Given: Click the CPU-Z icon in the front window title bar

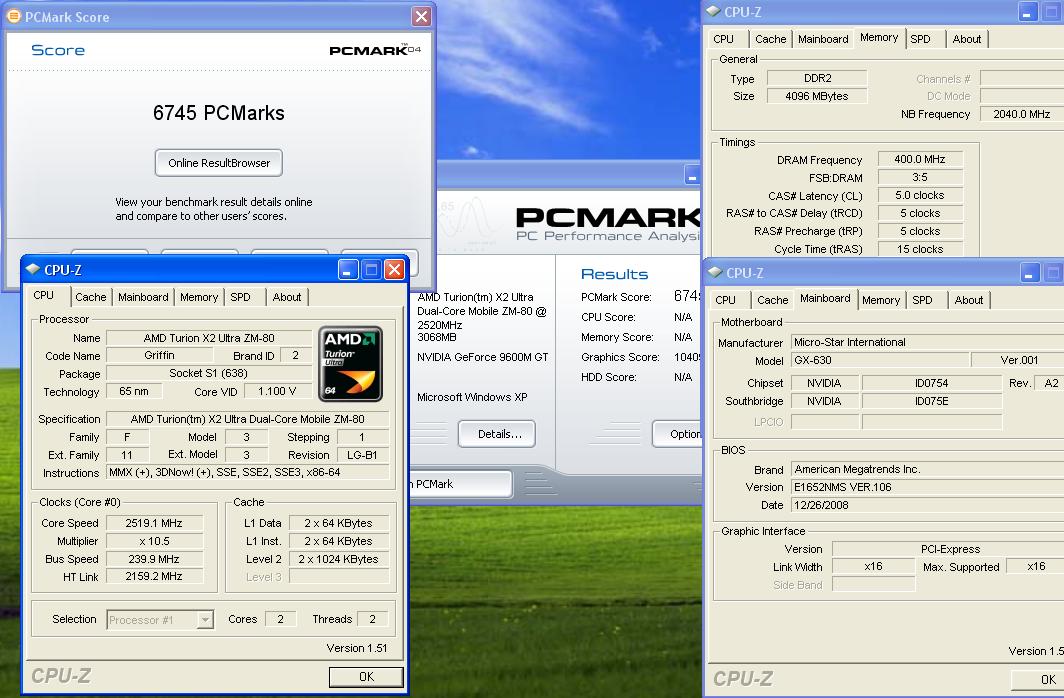Looking at the screenshot, I should 32,269.
